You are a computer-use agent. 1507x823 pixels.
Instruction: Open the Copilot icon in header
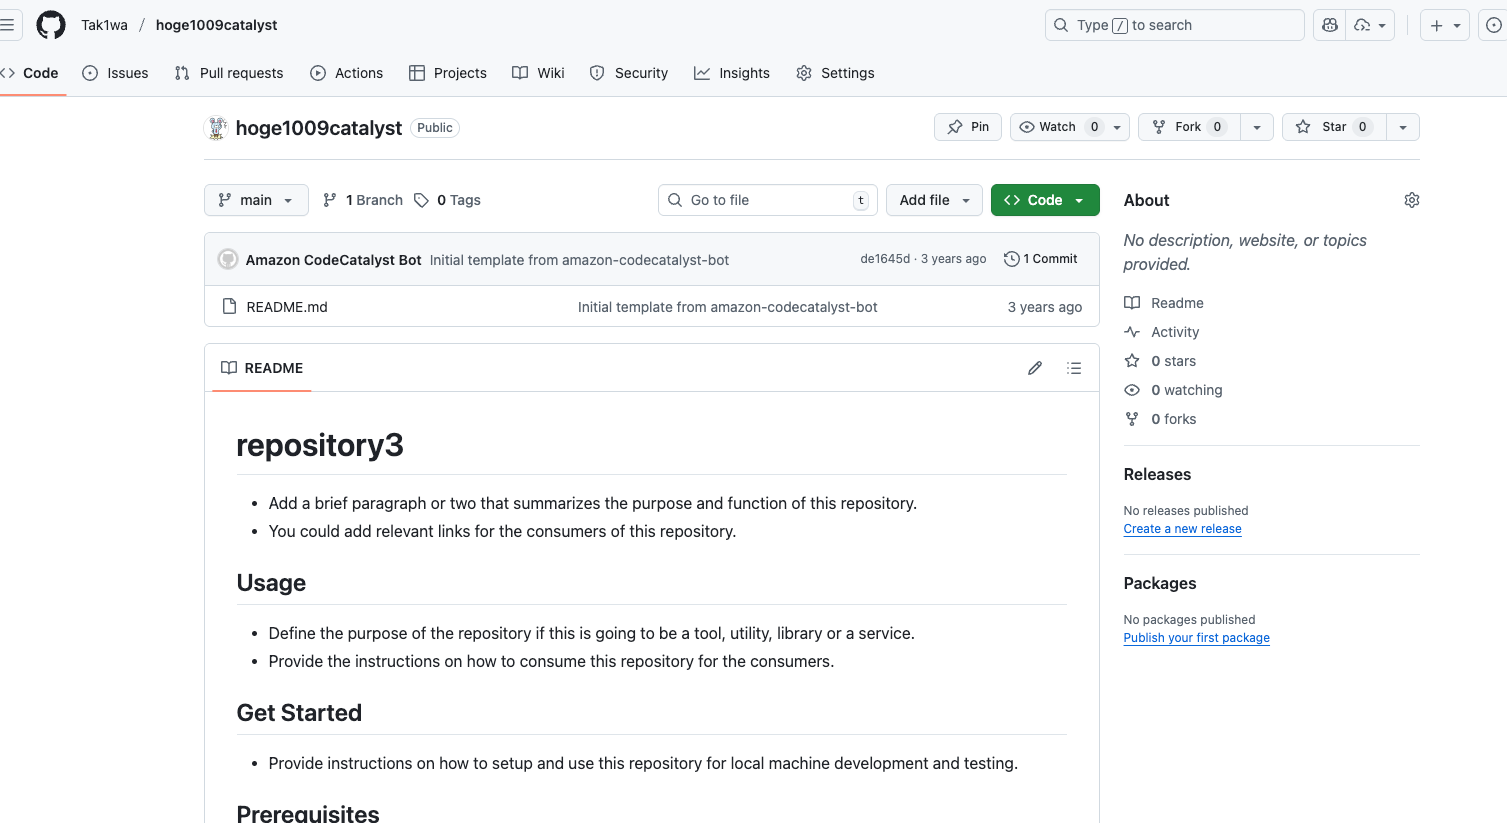pos(1329,25)
